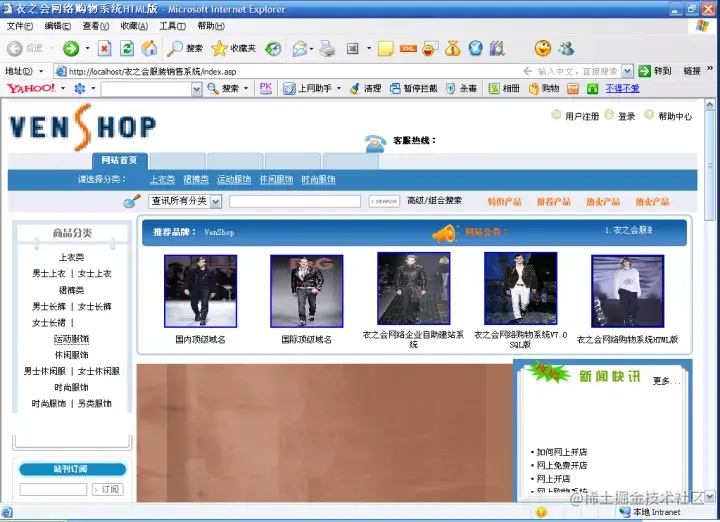Open Favorites star icon
Image resolution: width=720 pixels, height=522 pixels.
[219, 48]
